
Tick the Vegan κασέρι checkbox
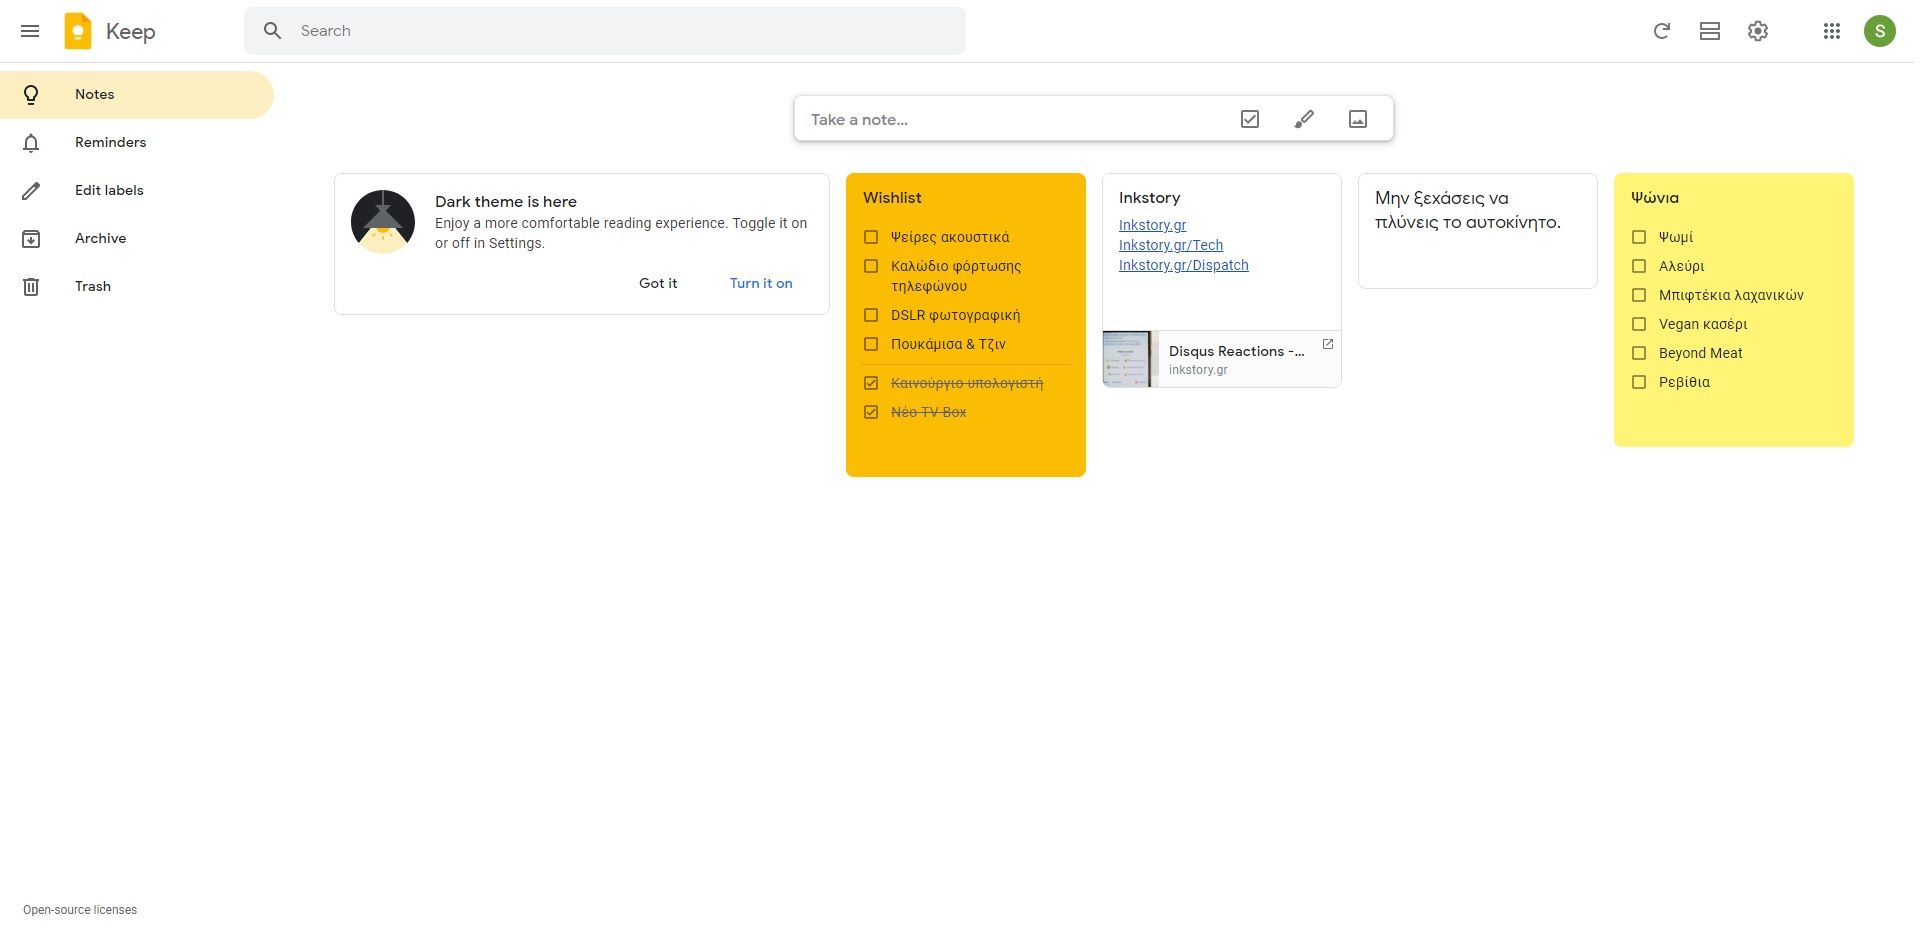(x=1639, y=324)
